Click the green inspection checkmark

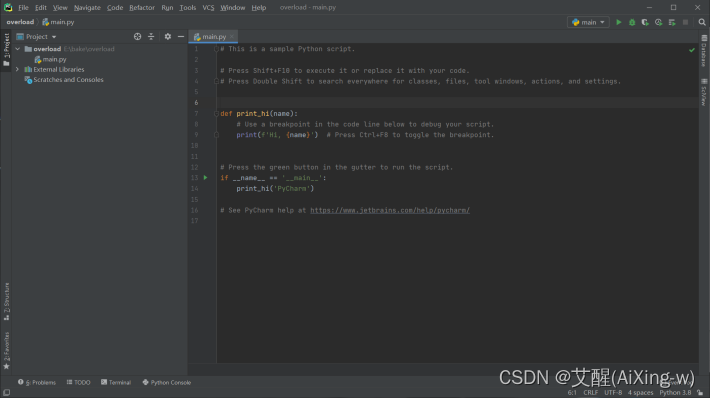tap(691, 50)
